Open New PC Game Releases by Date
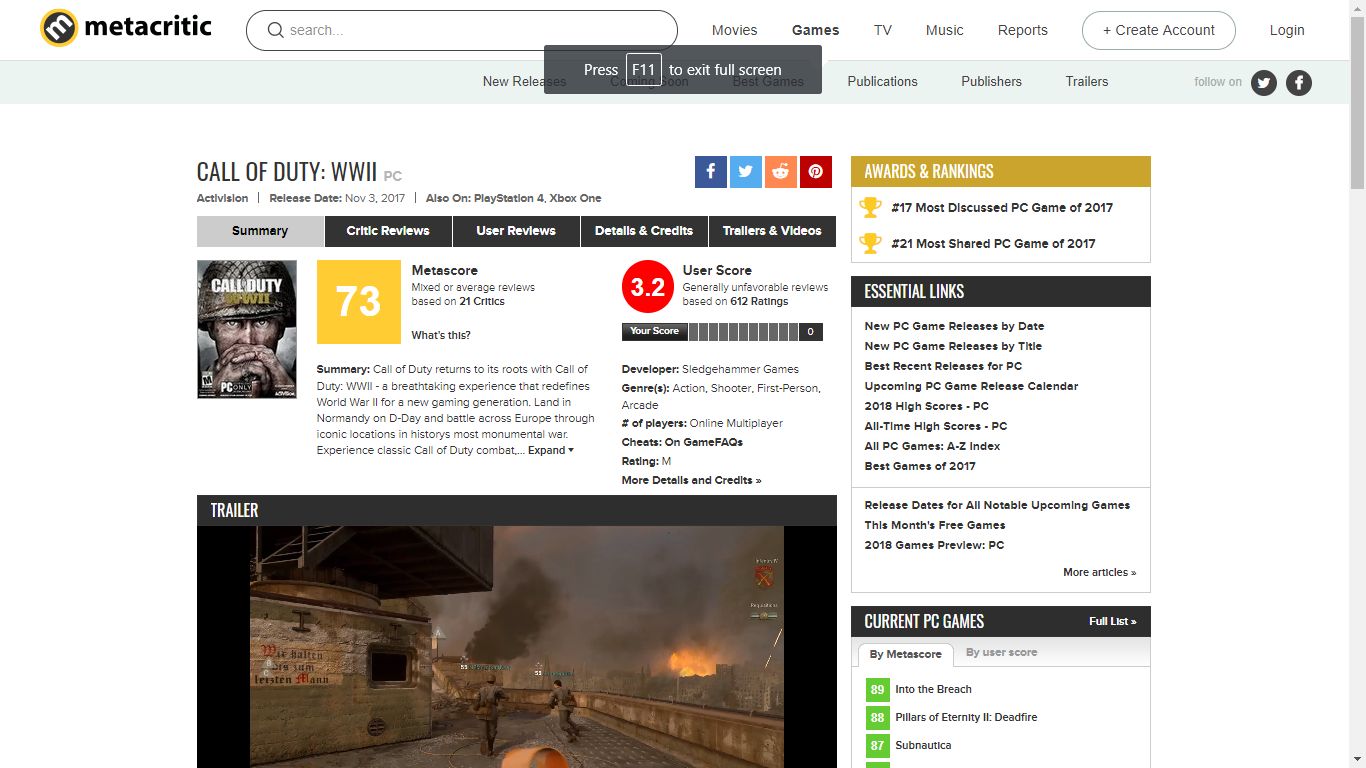This screenshot has height=768, width=1366. click(x=954, y=326)
